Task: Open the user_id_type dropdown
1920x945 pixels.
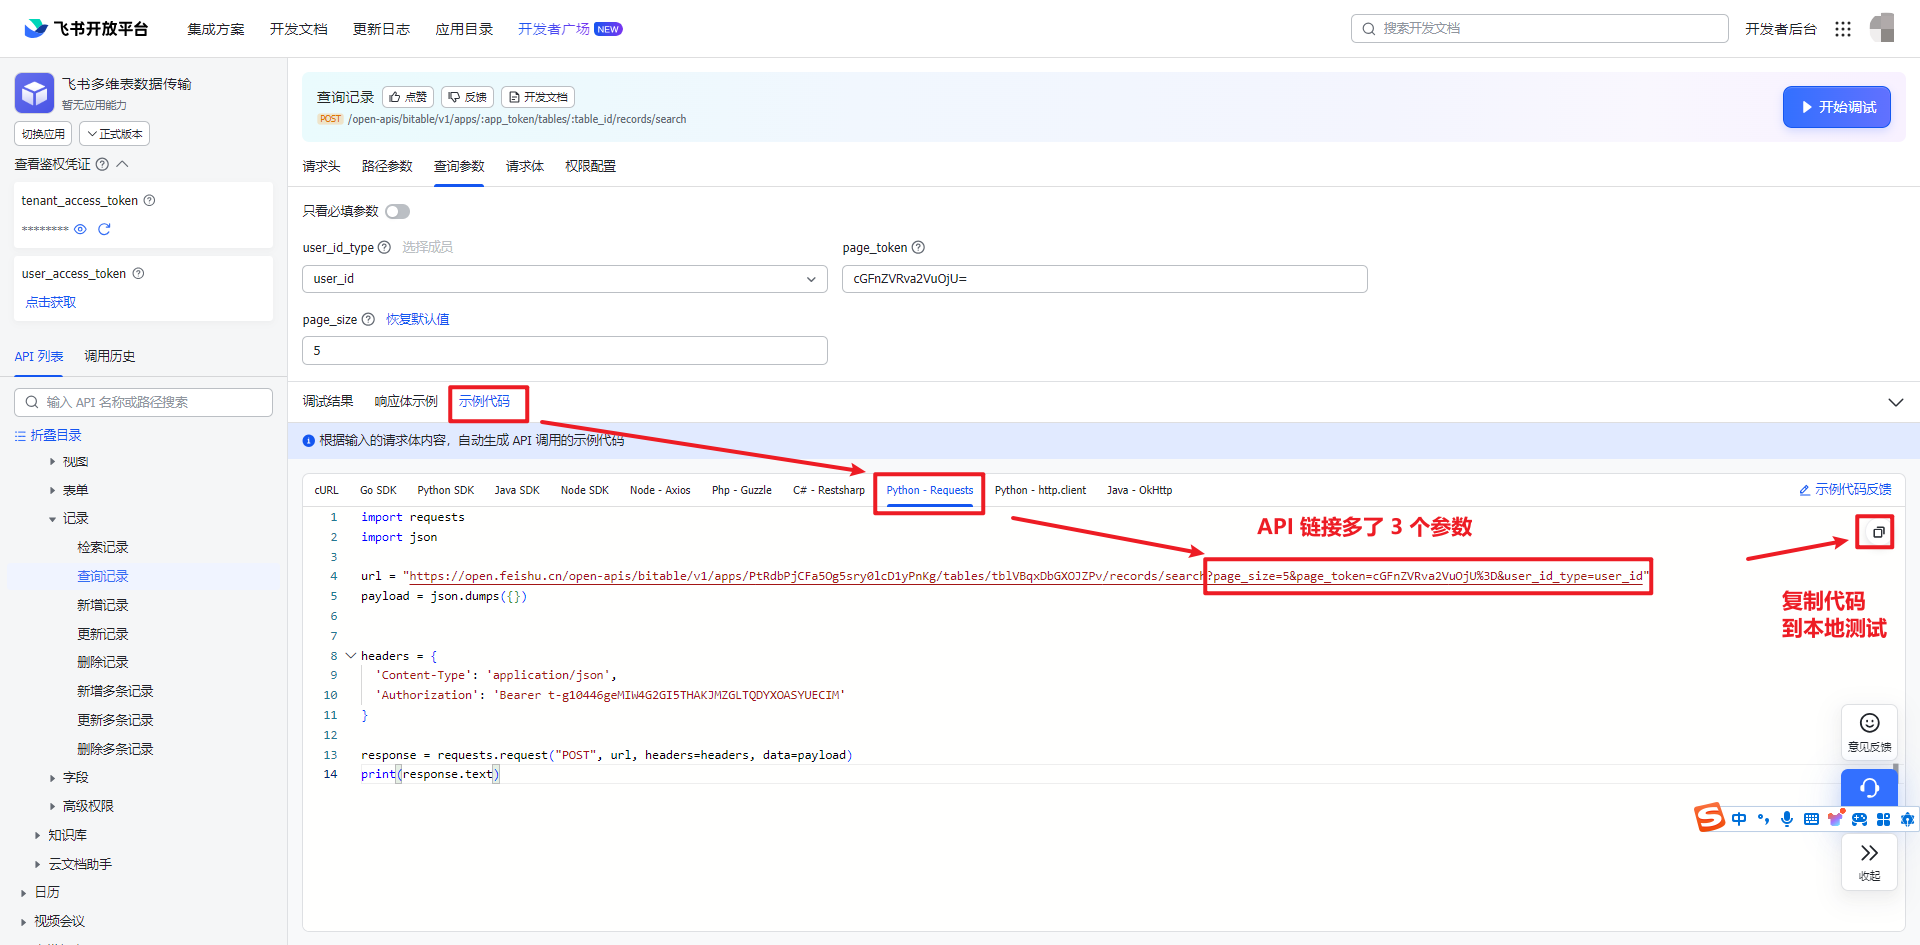Action: click(565, 279)
